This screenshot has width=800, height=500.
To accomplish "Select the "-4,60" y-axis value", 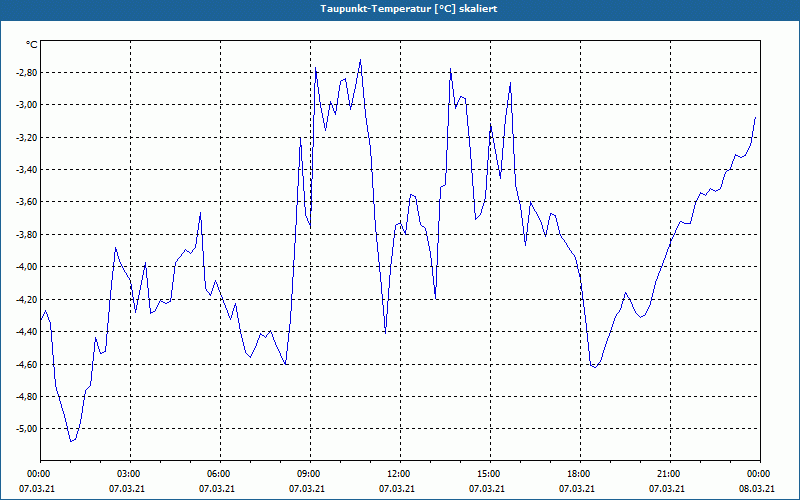I will 28,364.
